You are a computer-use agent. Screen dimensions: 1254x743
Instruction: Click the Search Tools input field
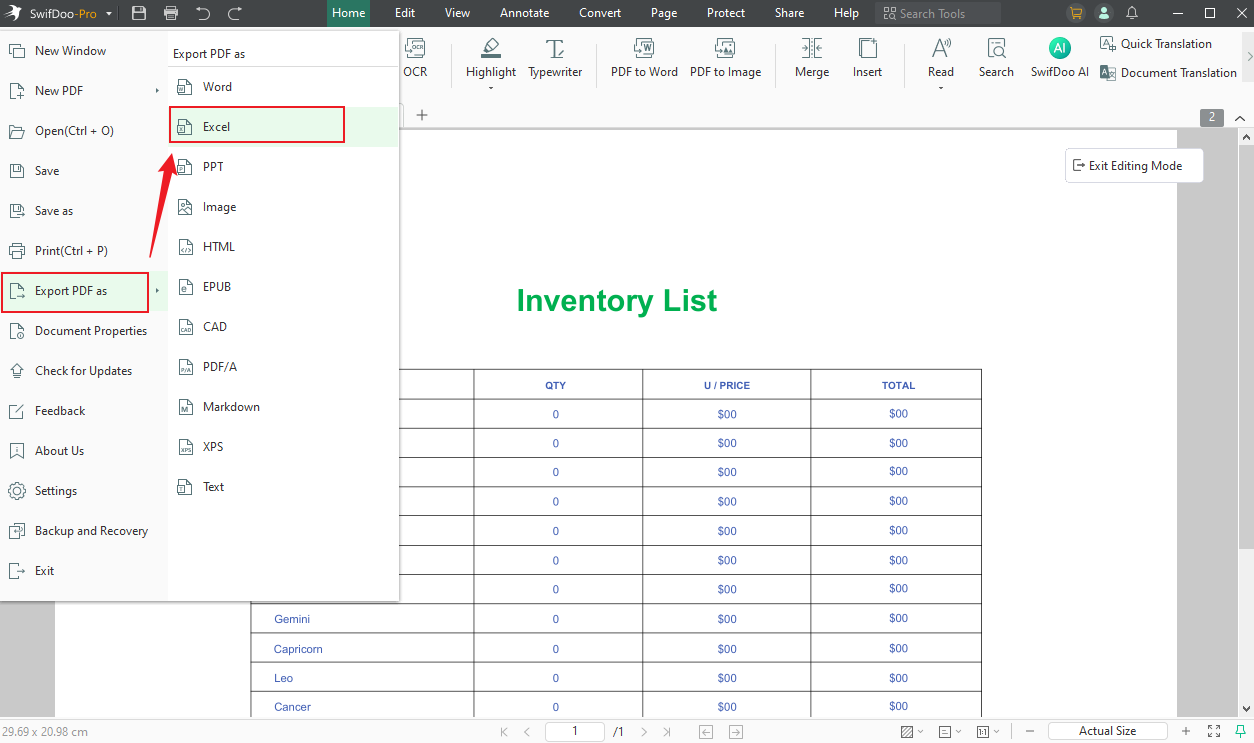coord(938,13)
